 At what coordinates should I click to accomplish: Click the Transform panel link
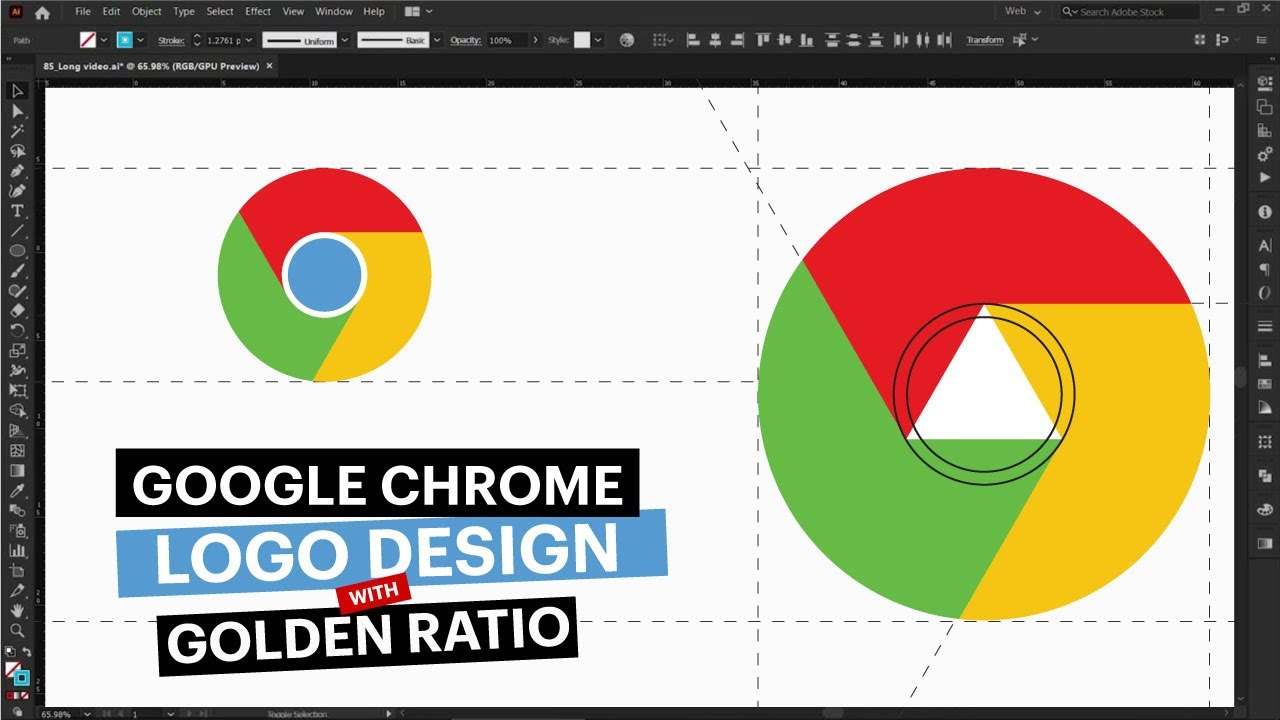(985, 40)
